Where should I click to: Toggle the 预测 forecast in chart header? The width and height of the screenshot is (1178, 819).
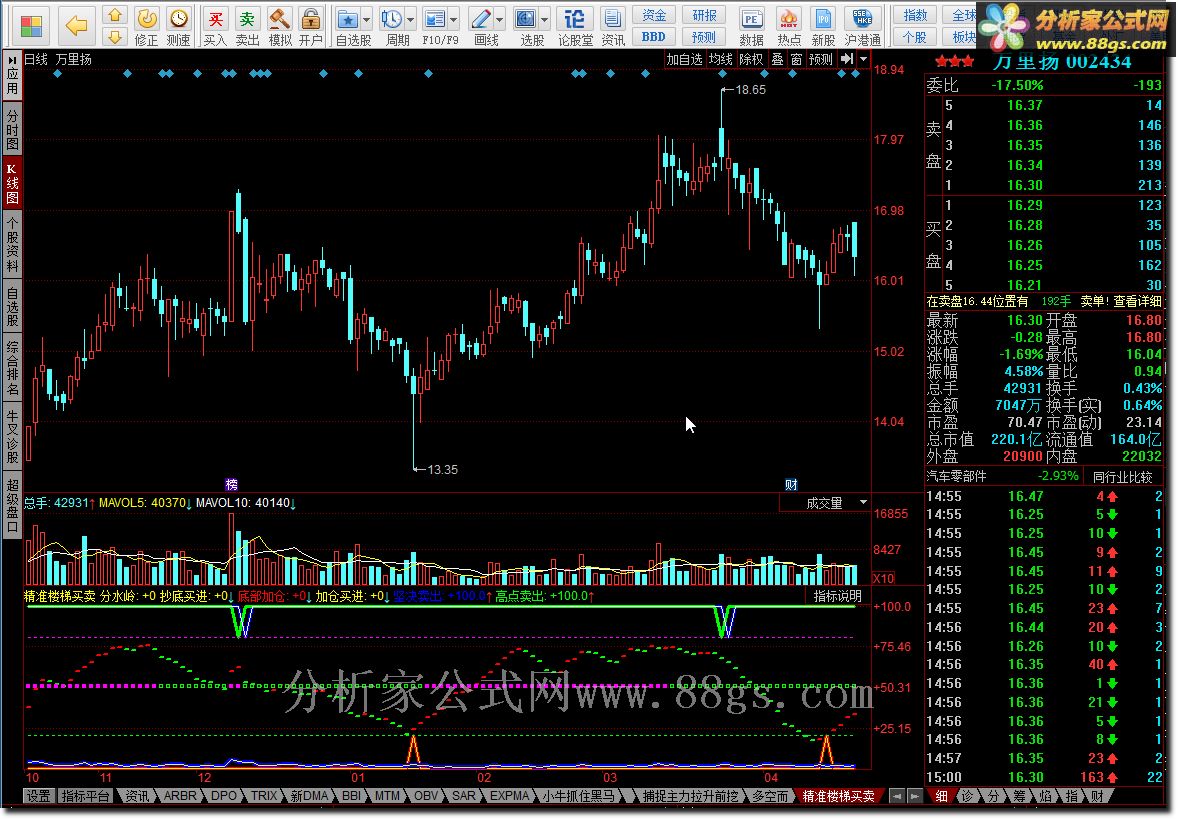pyautogui.click(x=820, y=59)
